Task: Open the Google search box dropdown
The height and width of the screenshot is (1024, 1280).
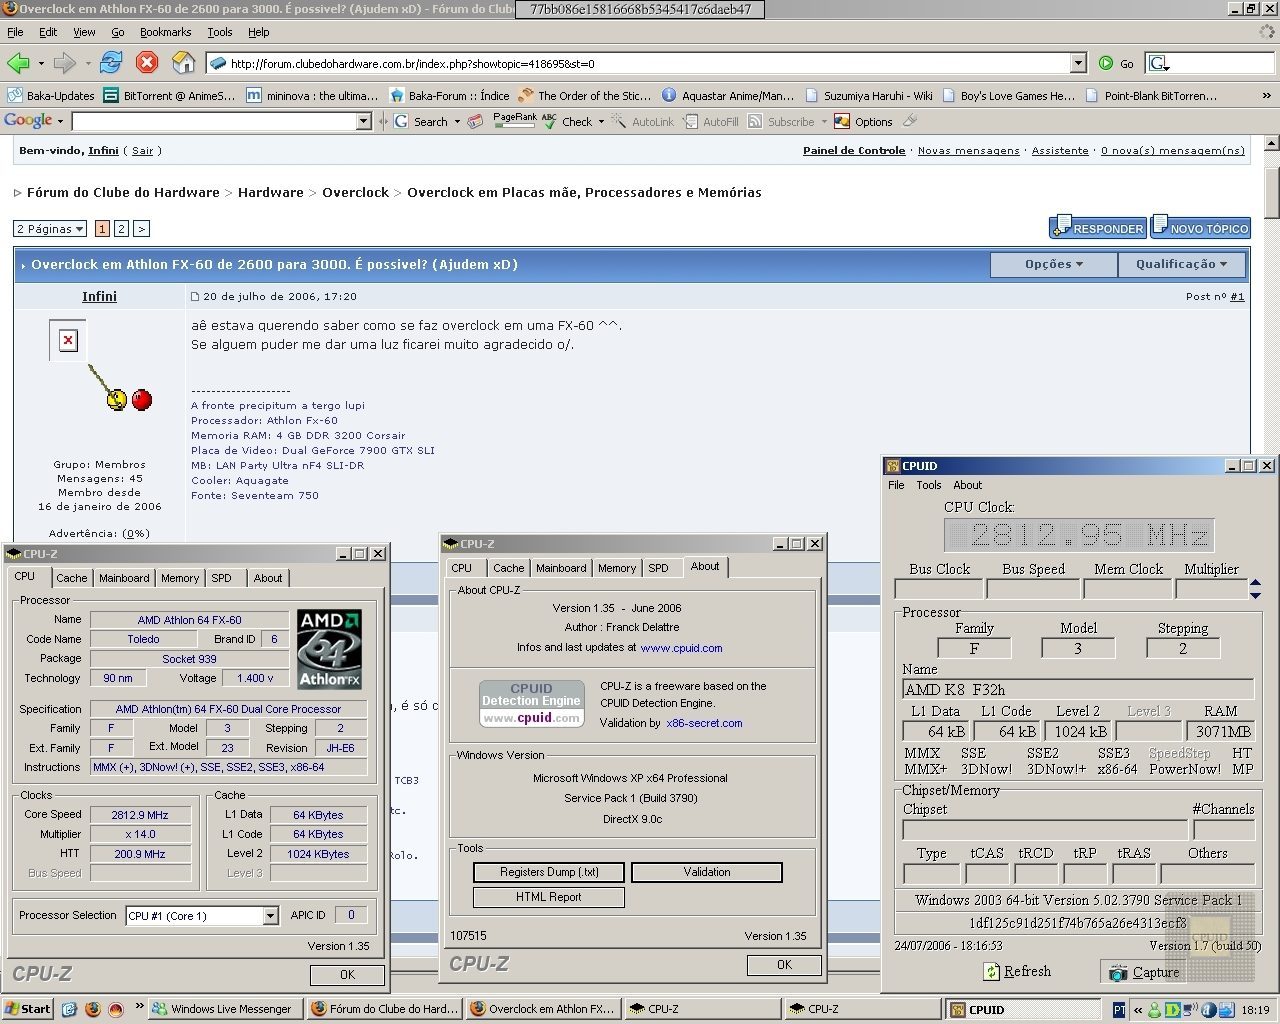Action: pyautogui.click(x=363, y=122)
